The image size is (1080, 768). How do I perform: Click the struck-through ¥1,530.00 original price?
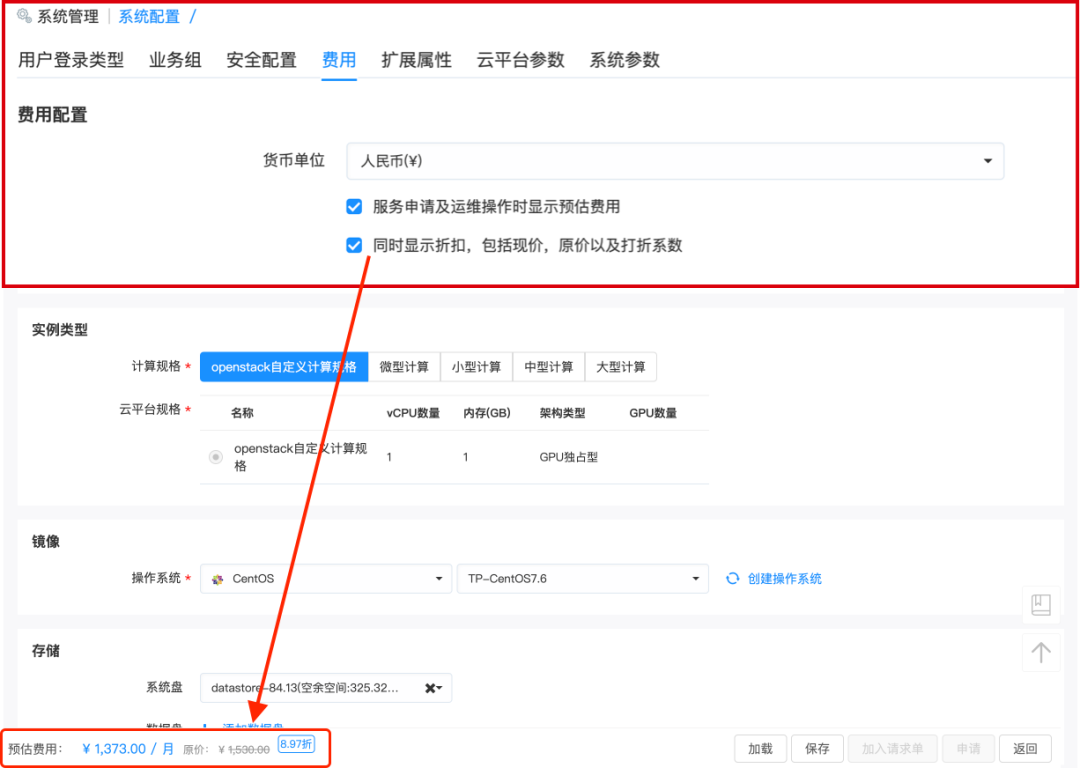coord(244,750)
